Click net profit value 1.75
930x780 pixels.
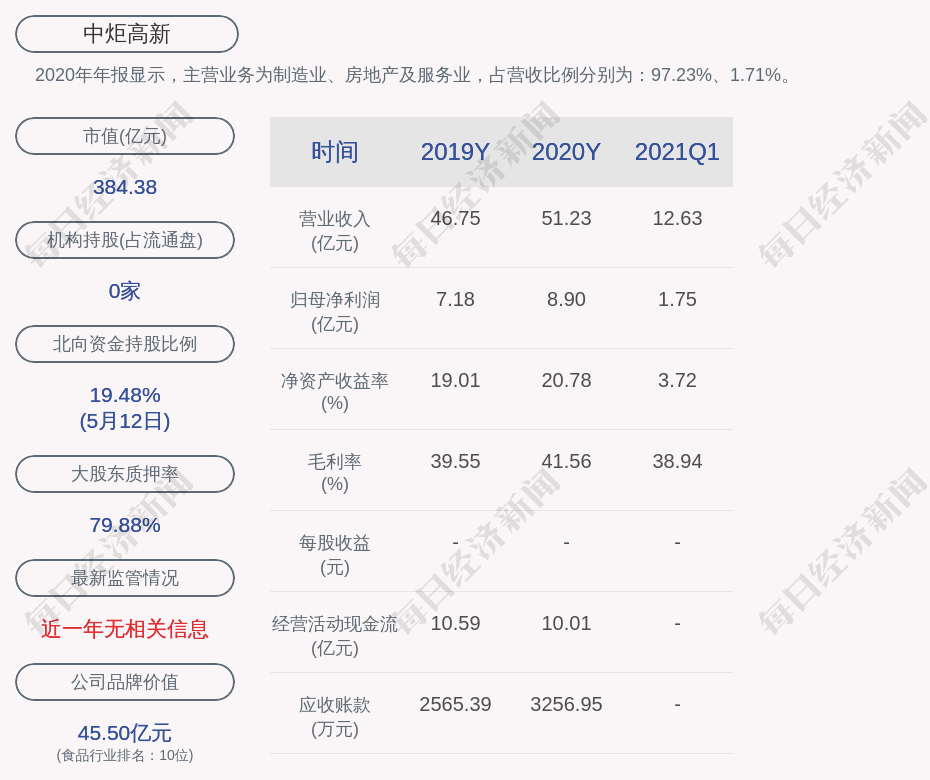pos(677,300)
